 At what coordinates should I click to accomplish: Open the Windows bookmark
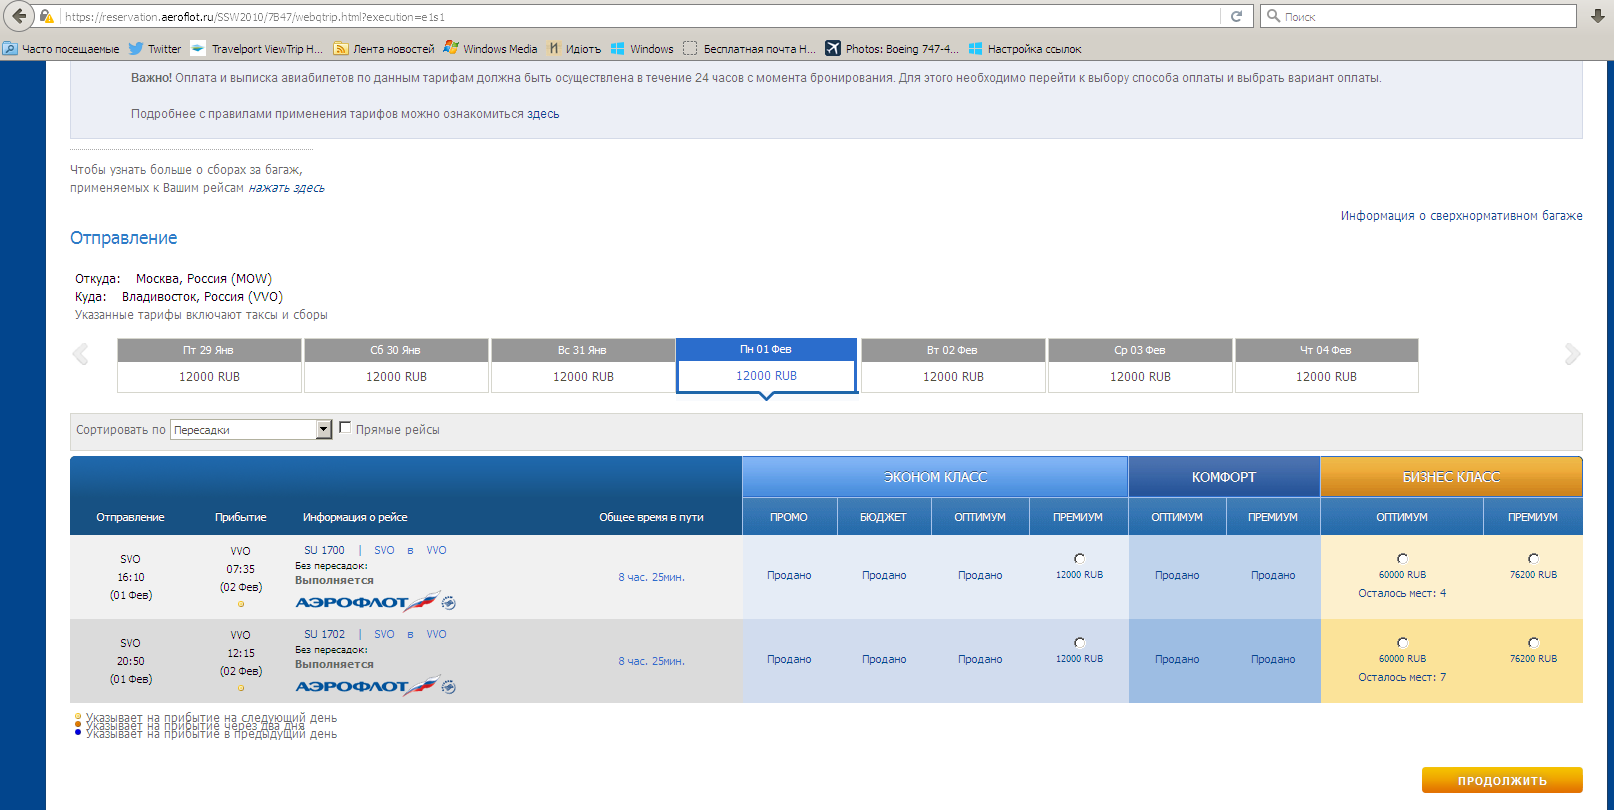pos(642,48)
